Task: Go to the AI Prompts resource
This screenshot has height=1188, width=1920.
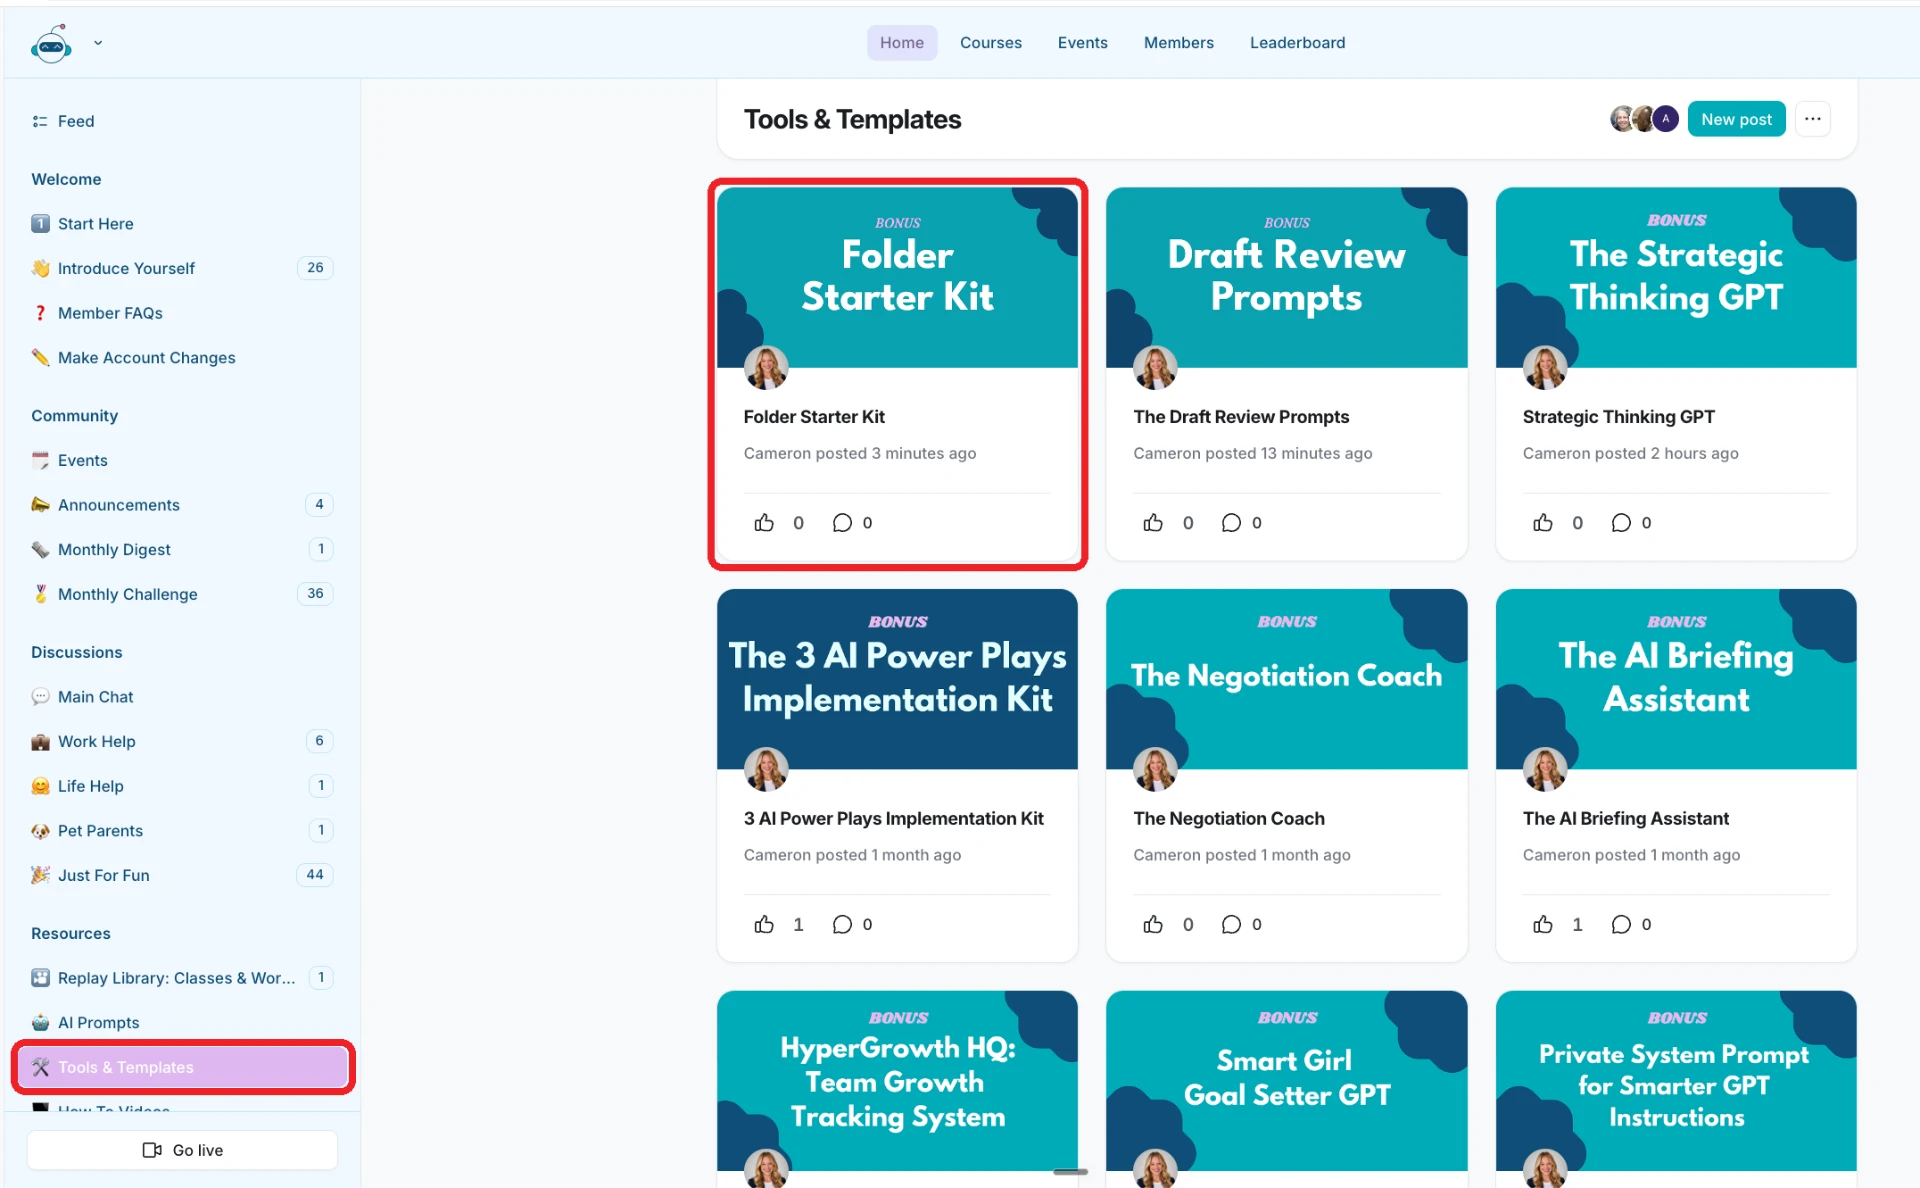Action: click(x=180, y=1022)
